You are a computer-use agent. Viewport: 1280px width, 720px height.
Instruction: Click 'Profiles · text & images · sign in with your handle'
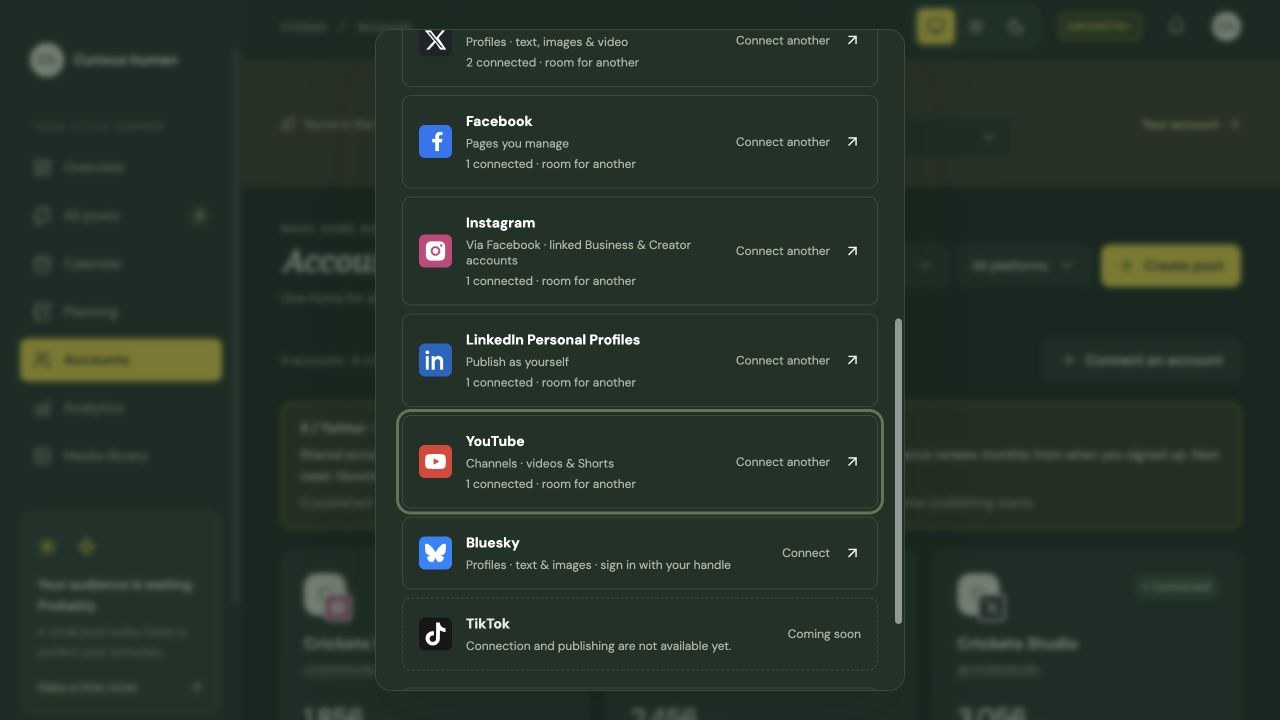point(598,565)
